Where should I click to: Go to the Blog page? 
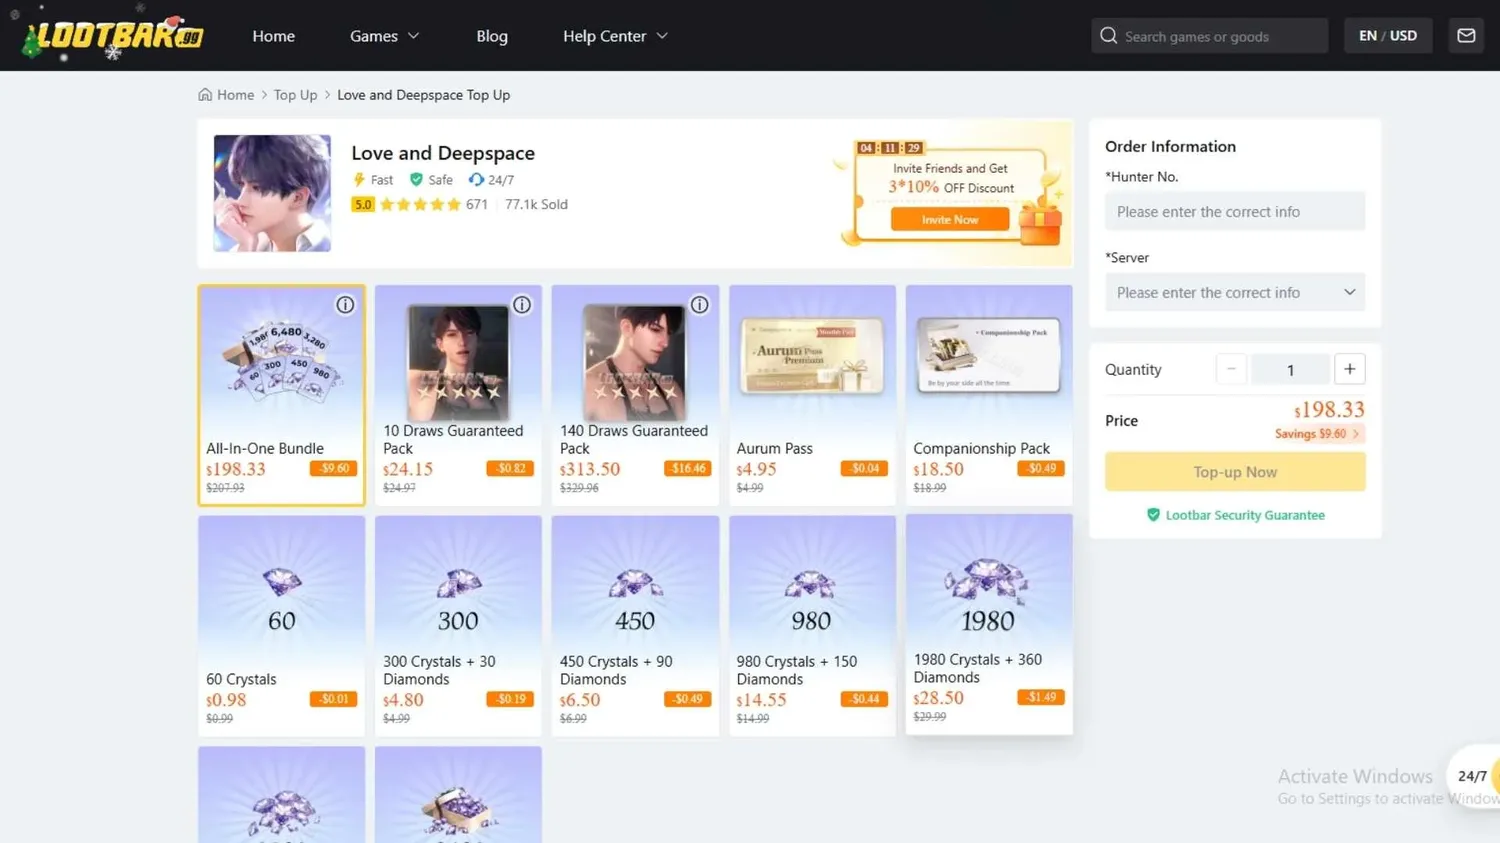pyautogui.click(x=492, y=36)
